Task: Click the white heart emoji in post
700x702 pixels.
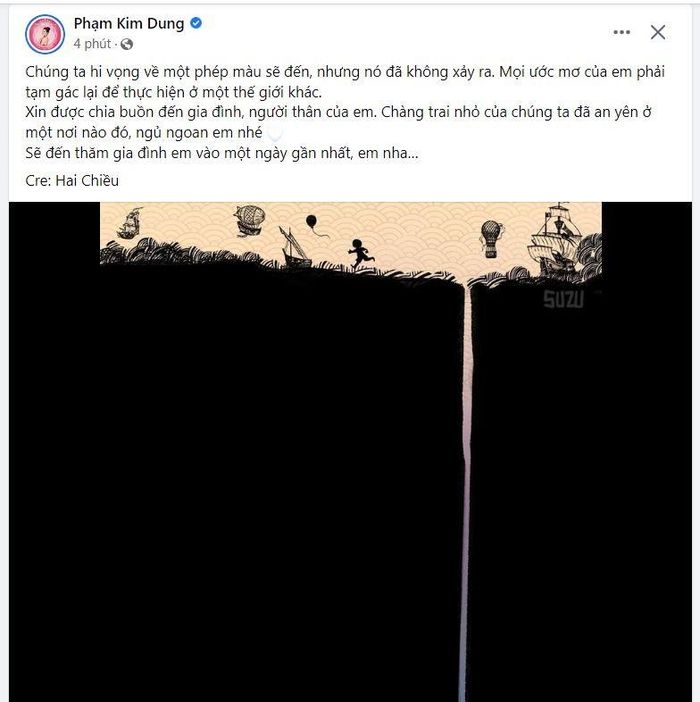Action: click(274, 133)
